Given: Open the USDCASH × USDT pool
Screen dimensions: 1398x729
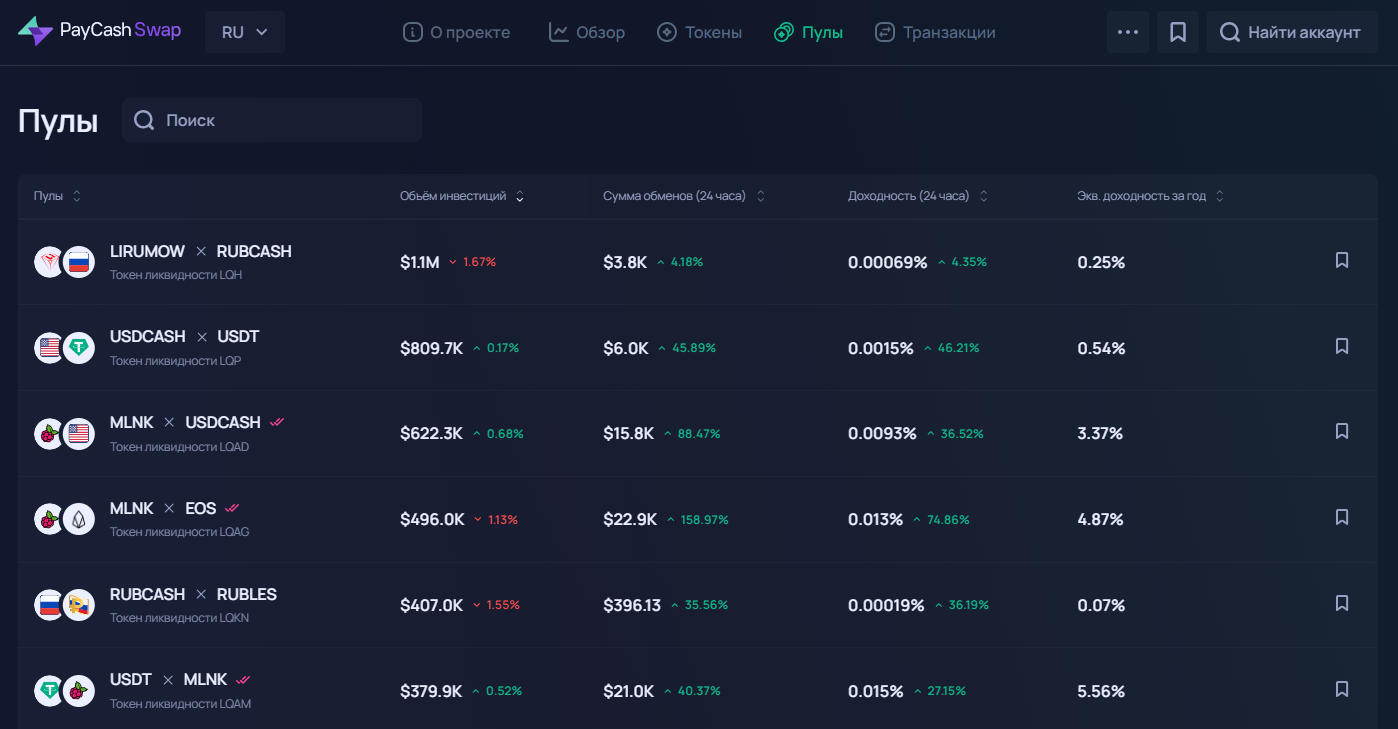Looking at the screenshot, I should [185, 337].
